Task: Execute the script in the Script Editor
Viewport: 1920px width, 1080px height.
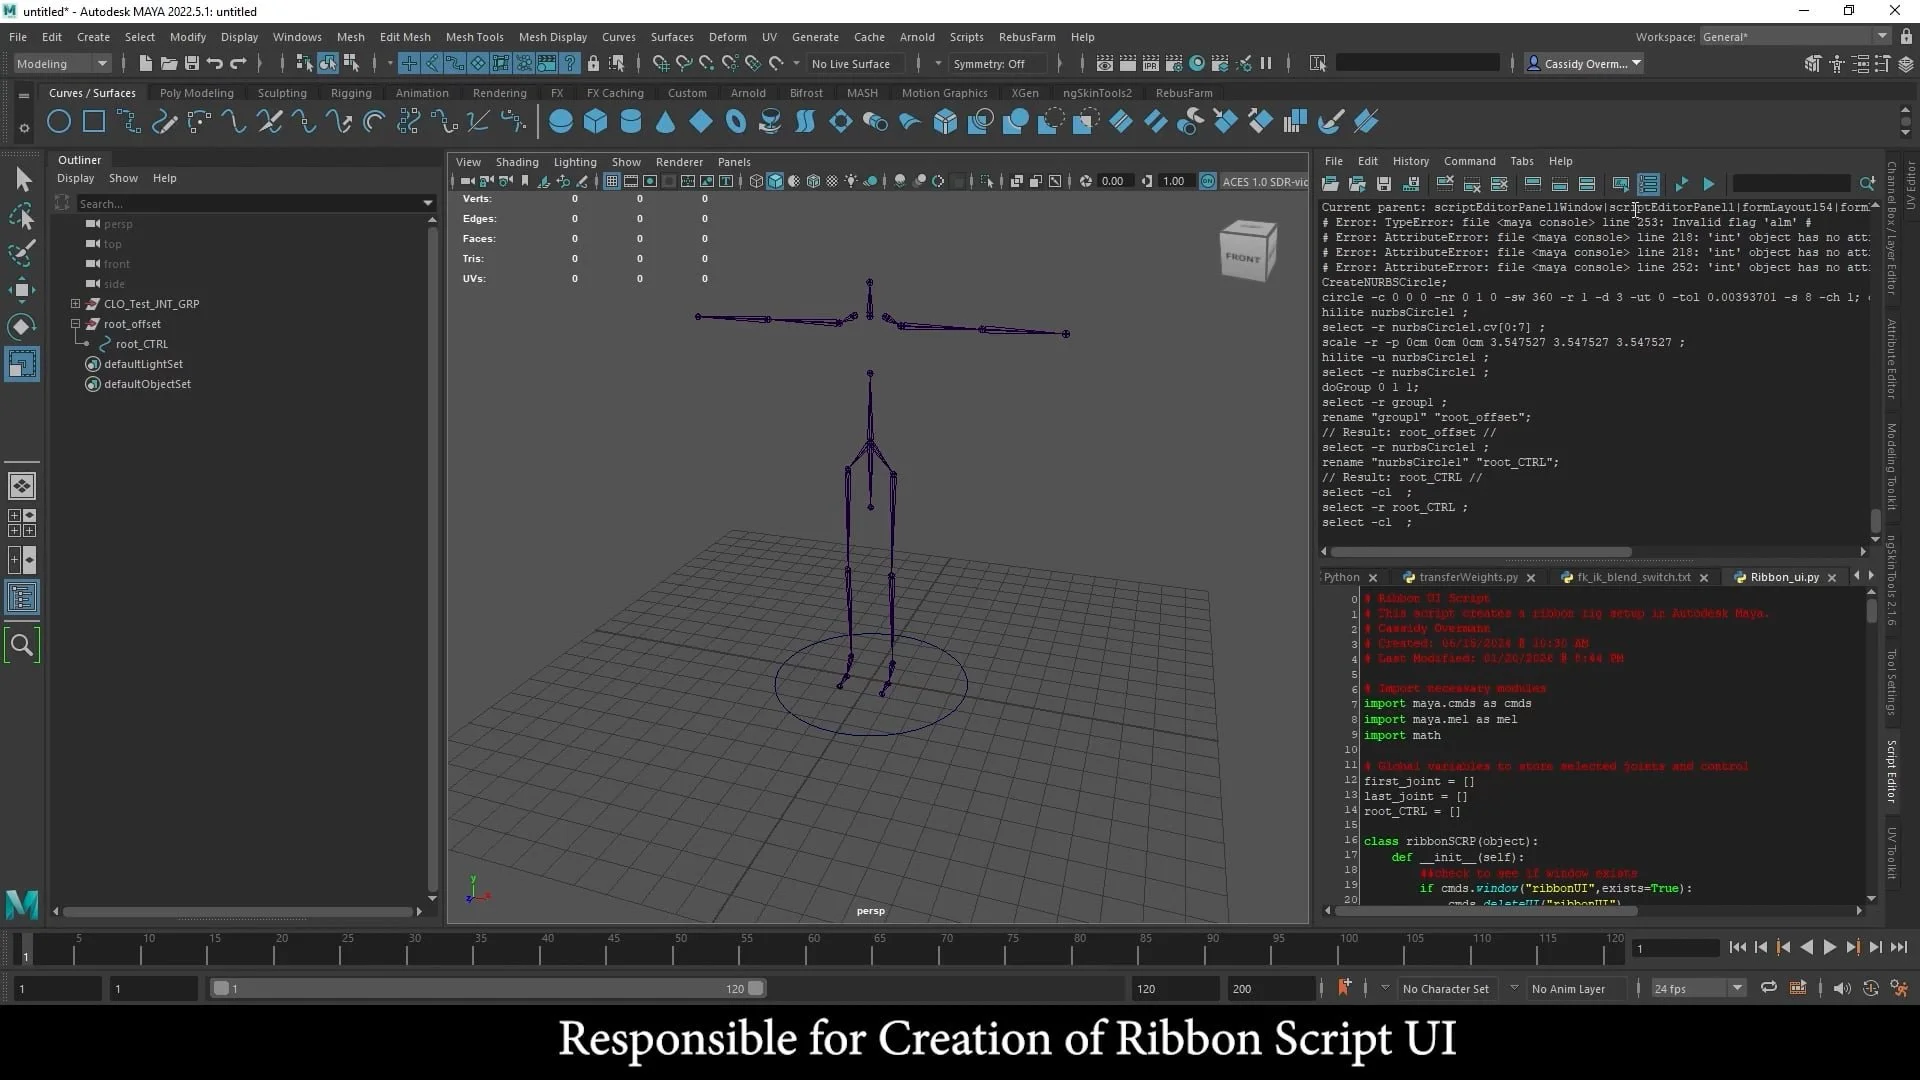Action: (1708, 184)
